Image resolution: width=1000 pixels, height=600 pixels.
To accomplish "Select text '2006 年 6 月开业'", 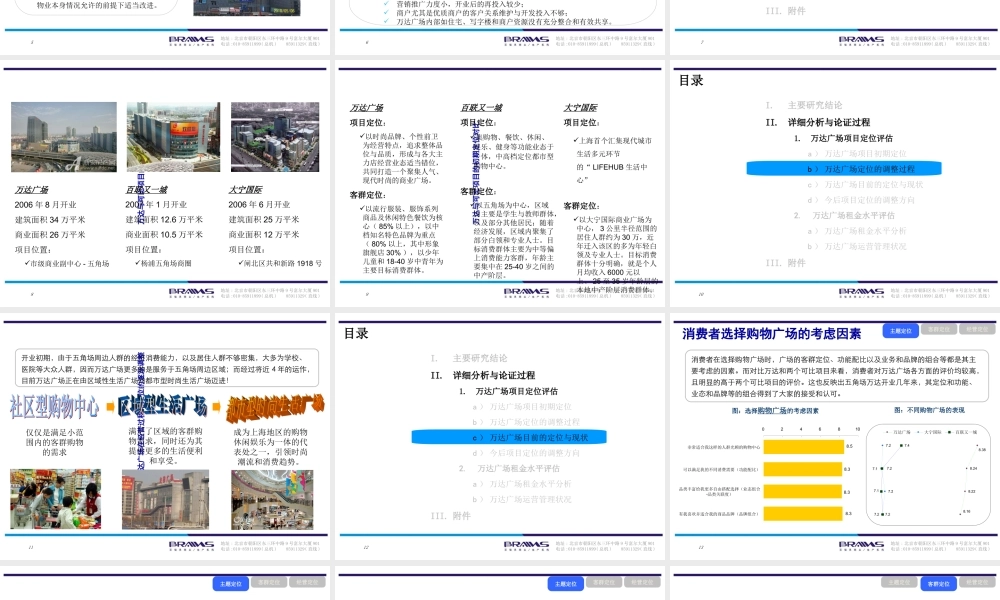I will coord(259,205).
